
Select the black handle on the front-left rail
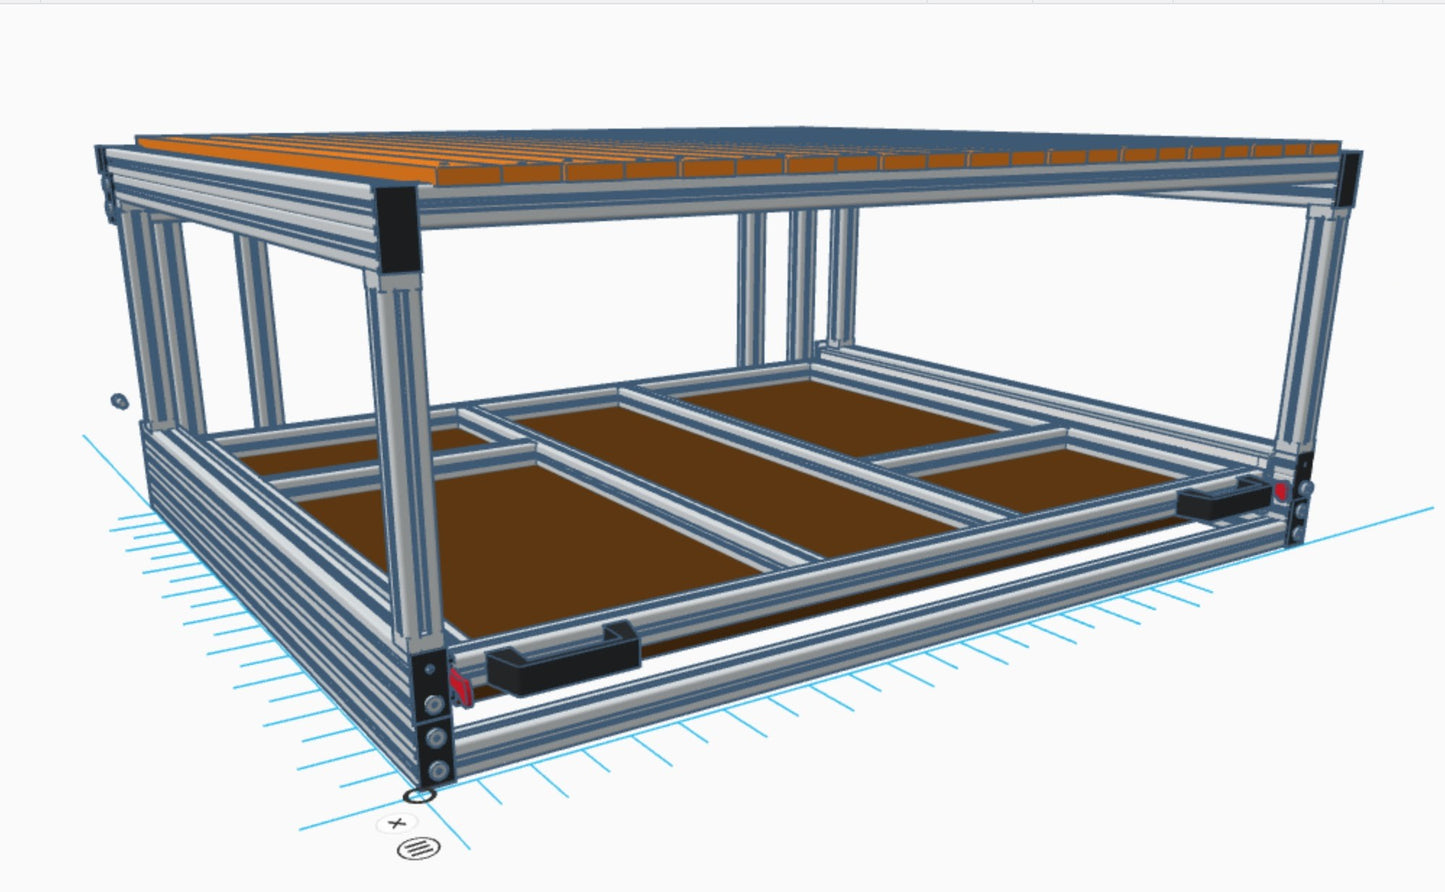click(x=563, y=661)
